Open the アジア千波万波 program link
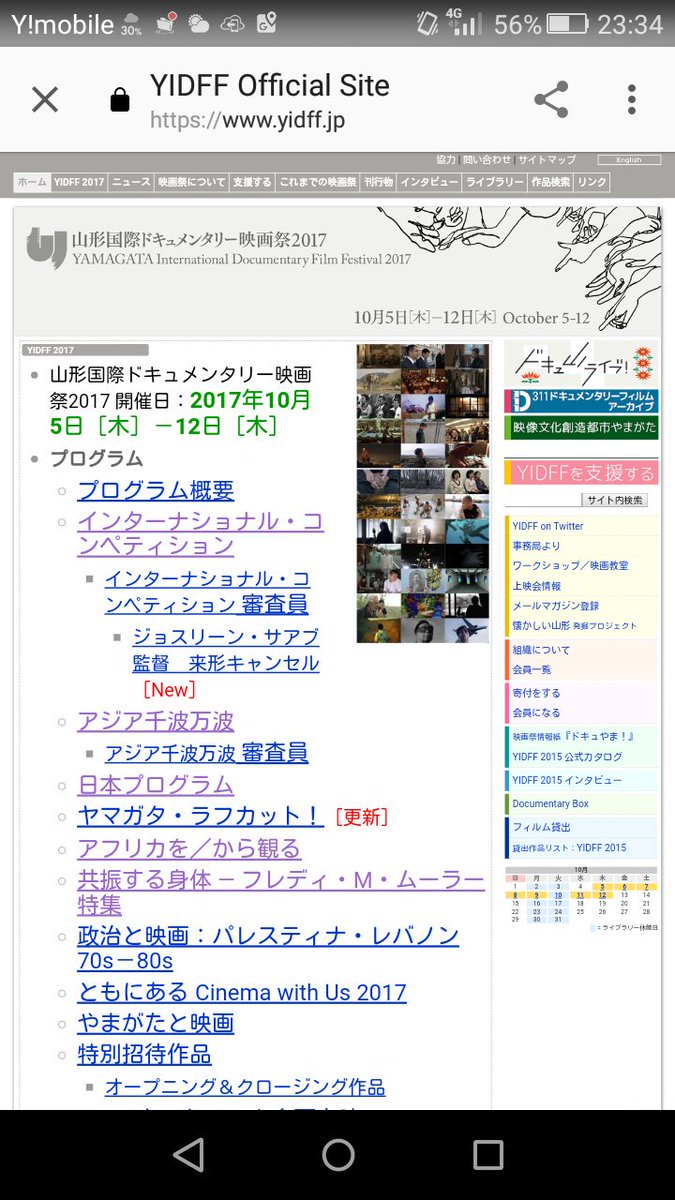Image resolution: width=675 pixels, height=1200 pixels. click(x=156, y=721)
